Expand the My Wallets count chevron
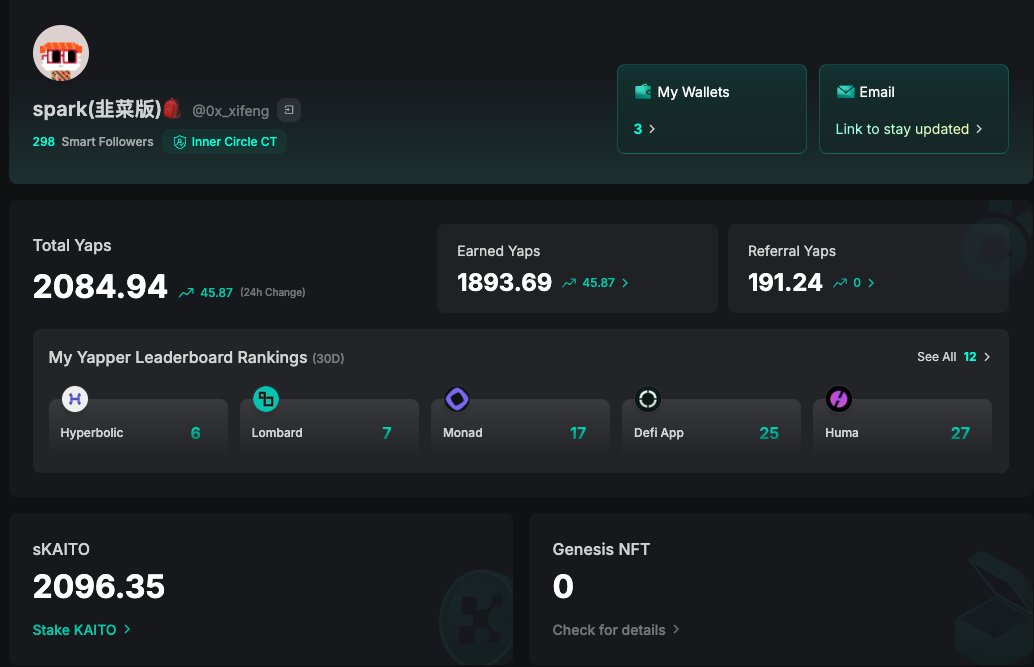This screenshot has width=1034, height=667. tap(652, 129)
